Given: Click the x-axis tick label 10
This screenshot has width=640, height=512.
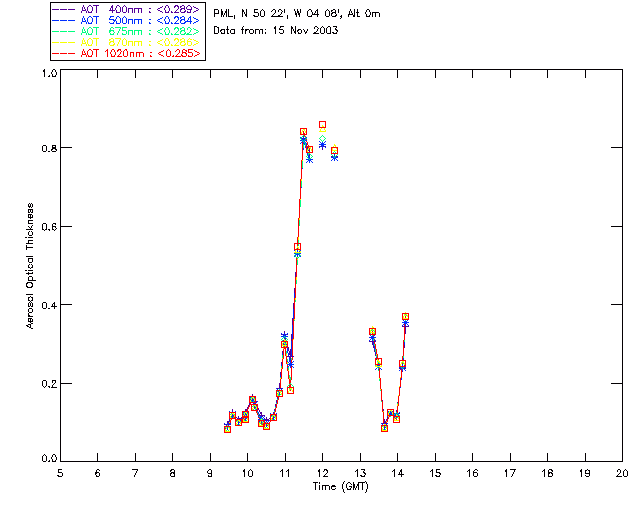Looking at the screenshot, I should (x=247, y=473).
